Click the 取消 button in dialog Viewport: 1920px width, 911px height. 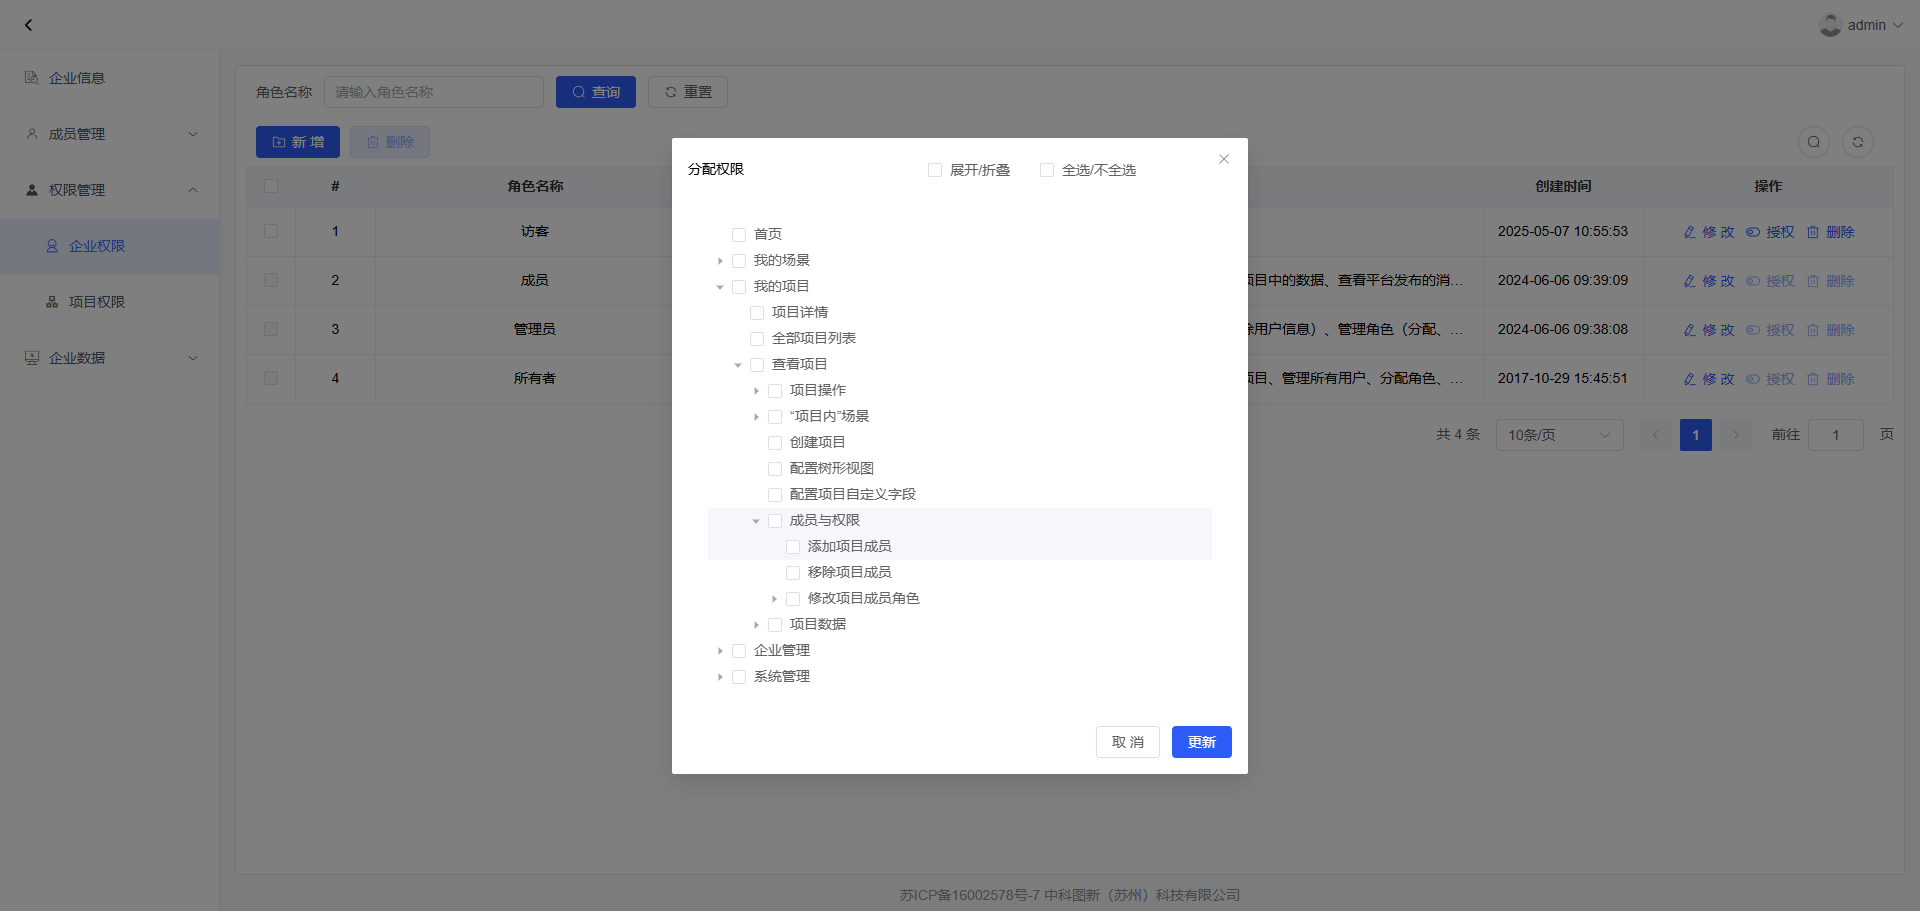pos(1127,742)
